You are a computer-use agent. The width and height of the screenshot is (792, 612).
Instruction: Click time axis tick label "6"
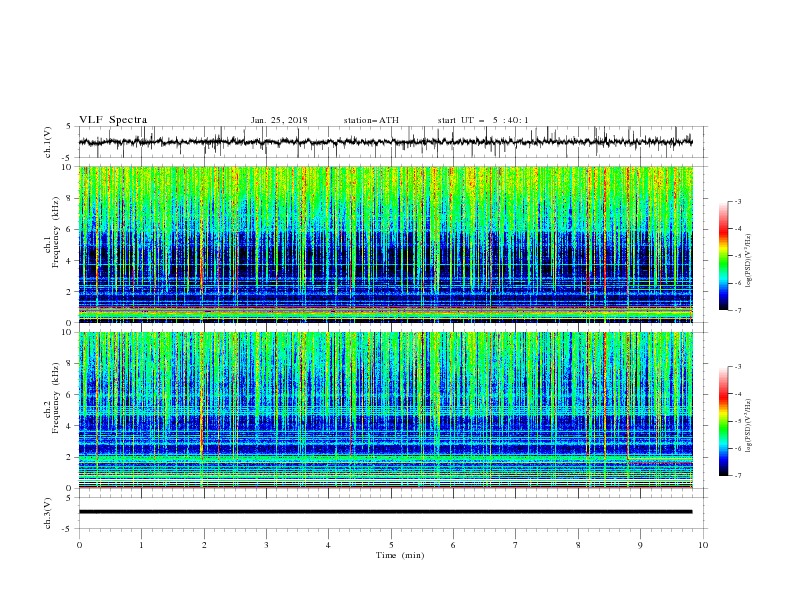[454, 545]
